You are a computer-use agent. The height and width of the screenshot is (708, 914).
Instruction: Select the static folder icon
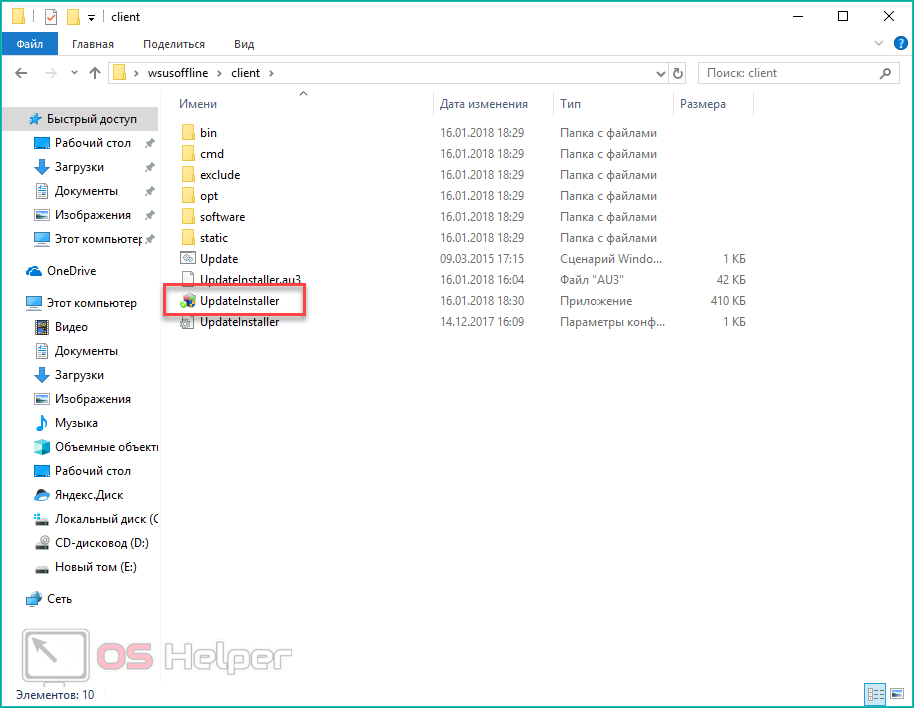point(188,237)
